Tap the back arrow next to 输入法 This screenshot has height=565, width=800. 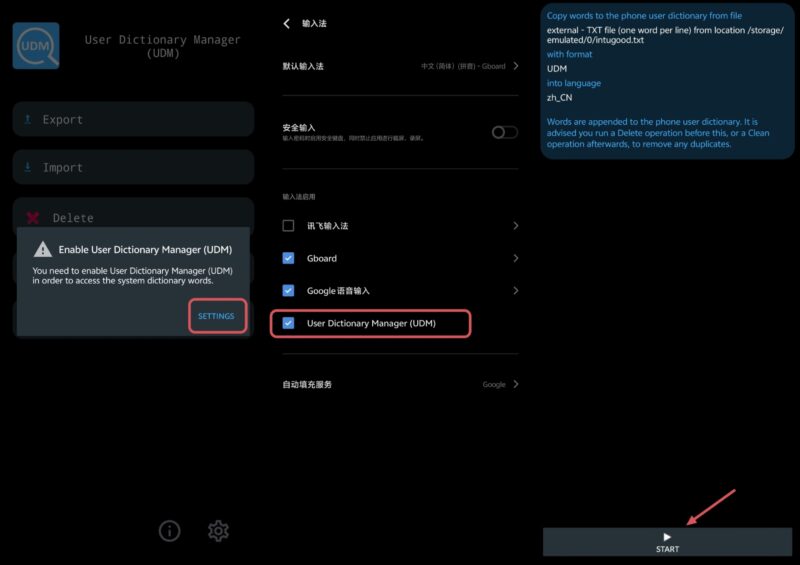287,23
